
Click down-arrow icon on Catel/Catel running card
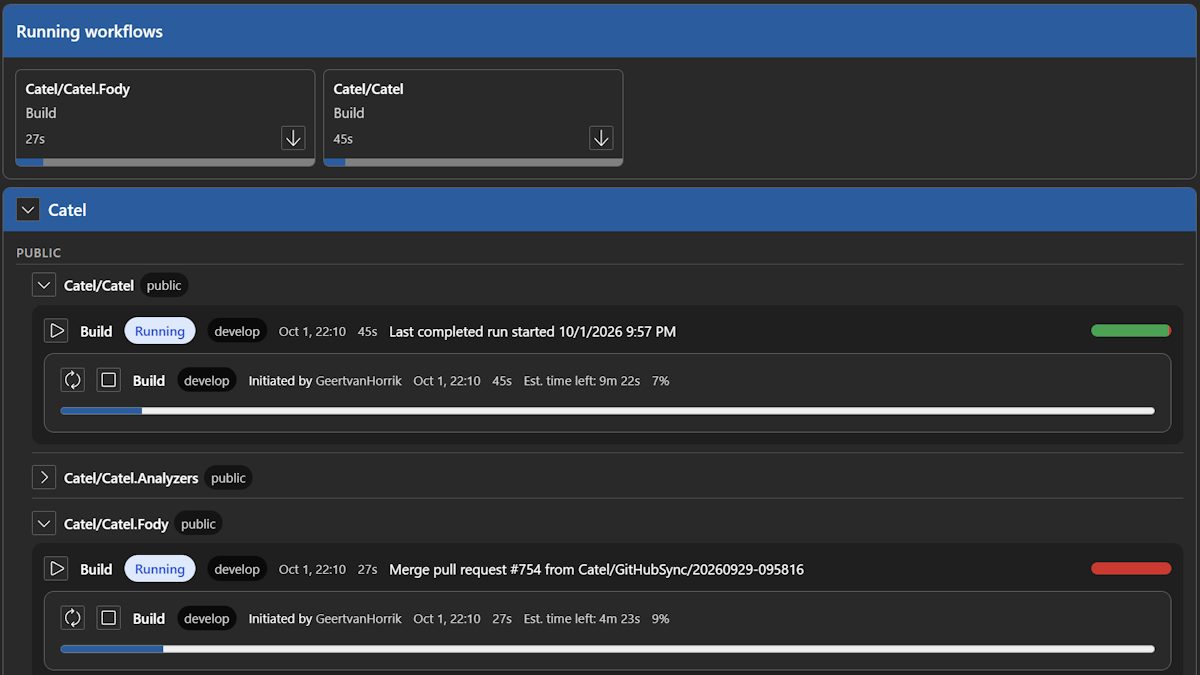click(x=601, y=138)
